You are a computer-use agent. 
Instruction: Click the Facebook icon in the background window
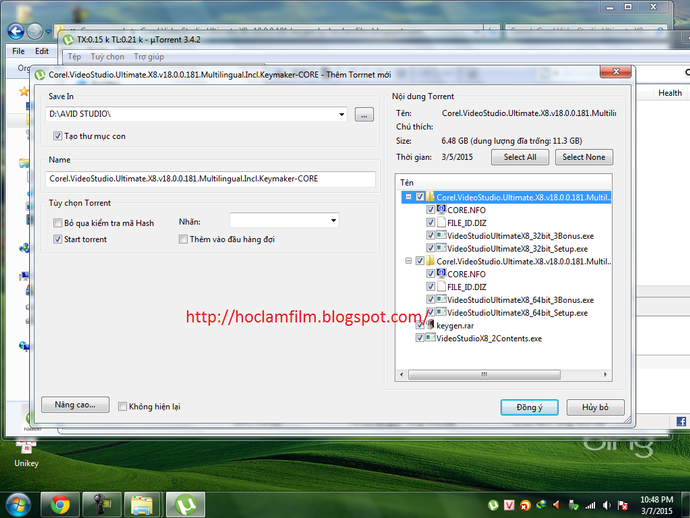[681, 421]
